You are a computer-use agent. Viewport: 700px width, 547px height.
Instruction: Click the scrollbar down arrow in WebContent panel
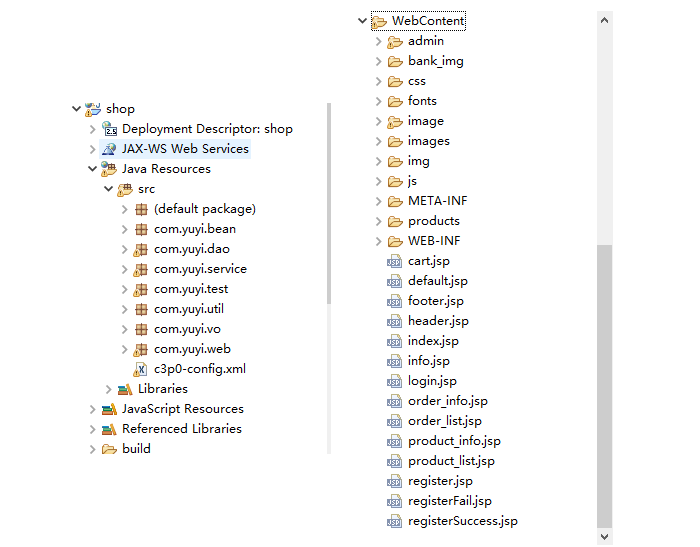point(604,537)
